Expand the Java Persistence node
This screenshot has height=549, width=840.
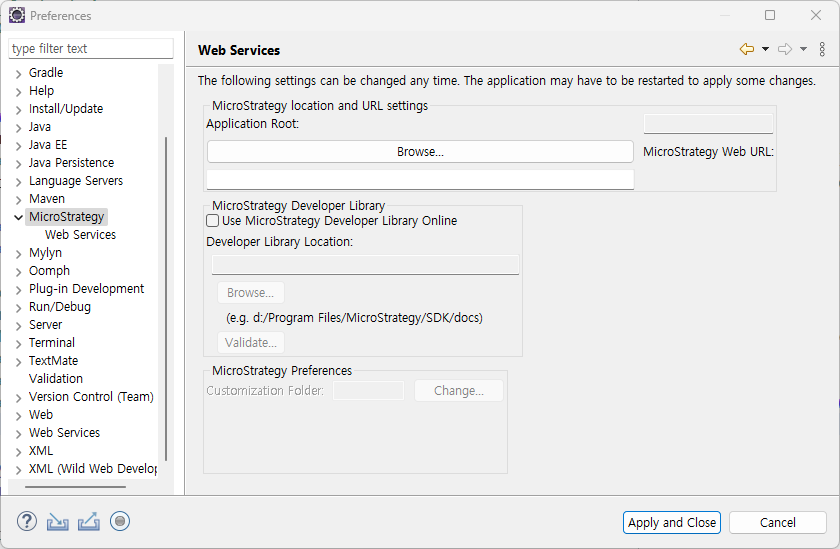point(19,164)
